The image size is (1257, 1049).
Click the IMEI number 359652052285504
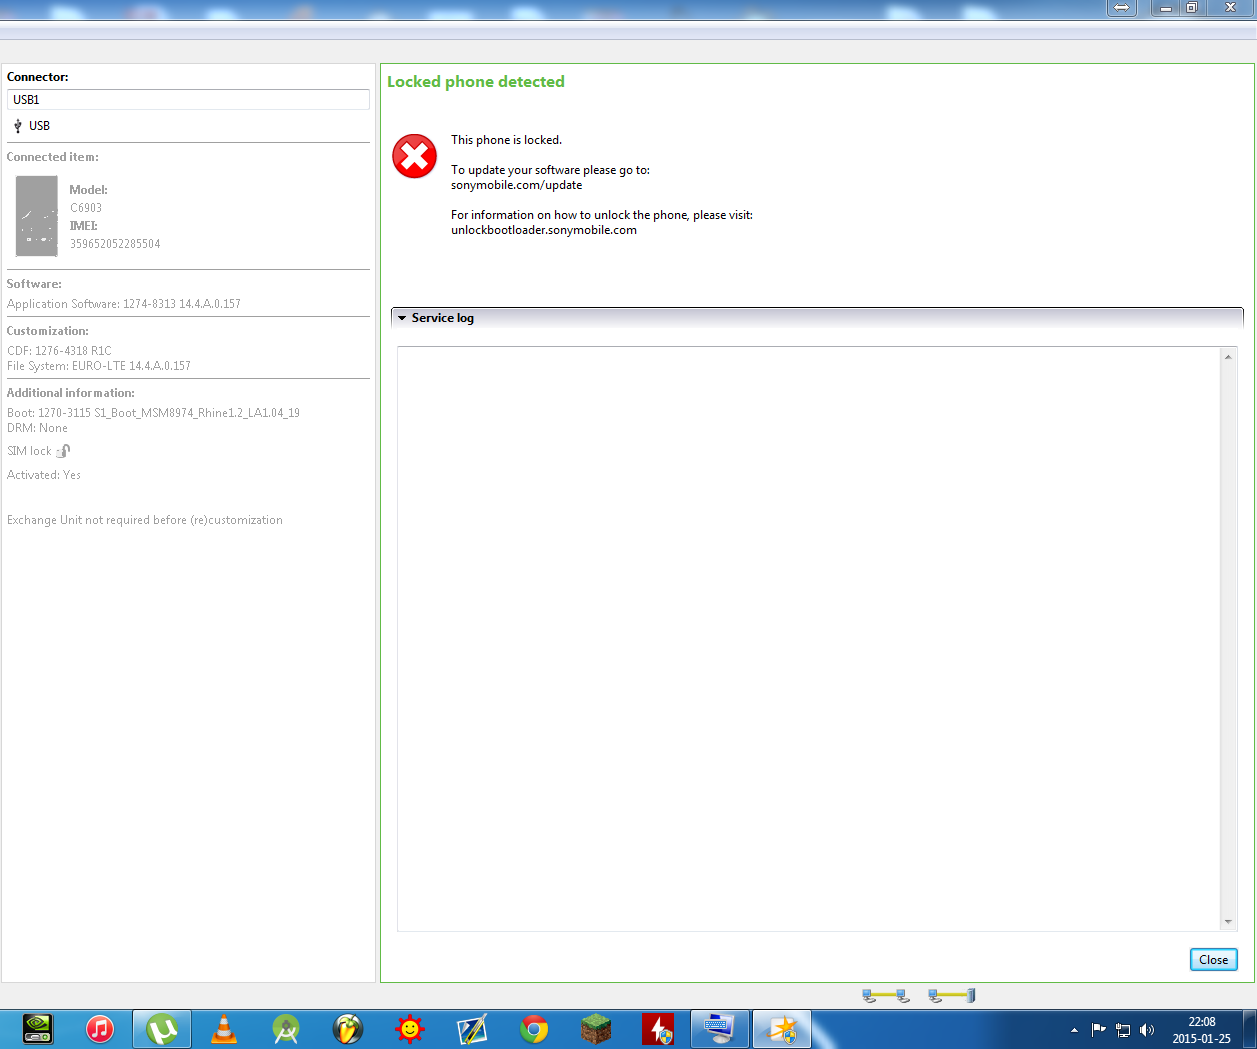[115, 244]
